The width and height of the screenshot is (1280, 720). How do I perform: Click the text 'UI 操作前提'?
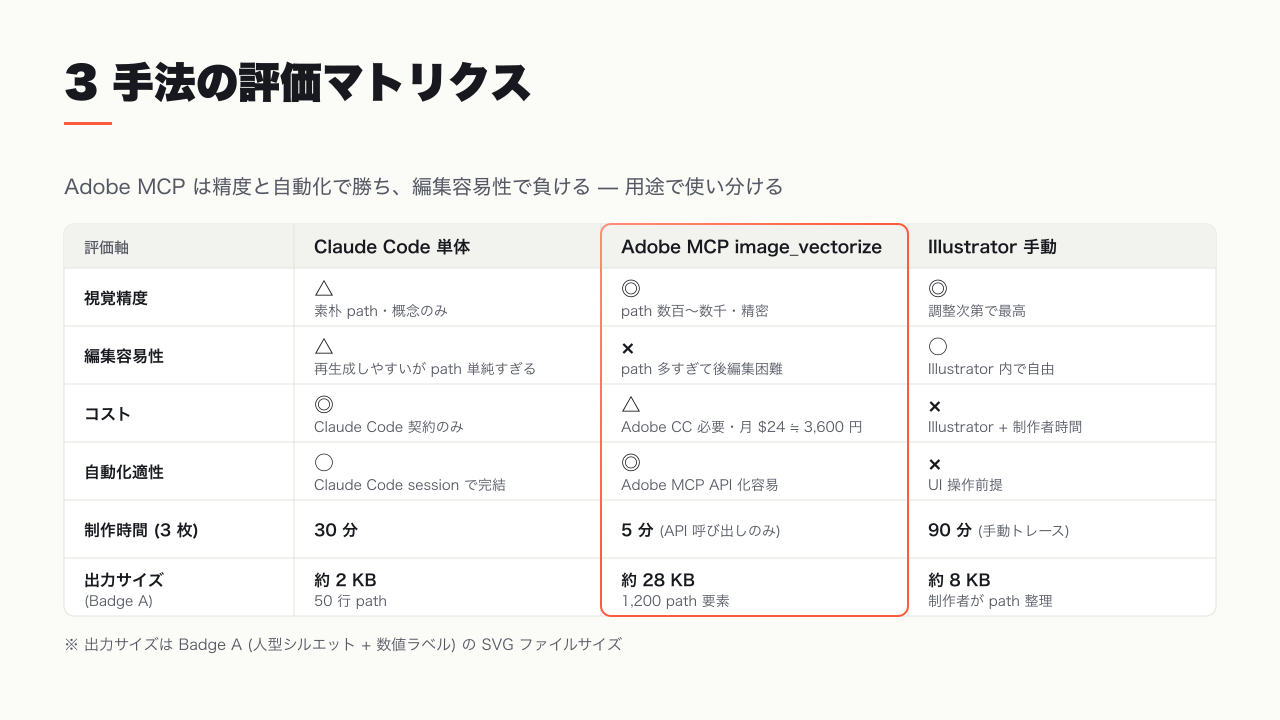coord(965,485)
